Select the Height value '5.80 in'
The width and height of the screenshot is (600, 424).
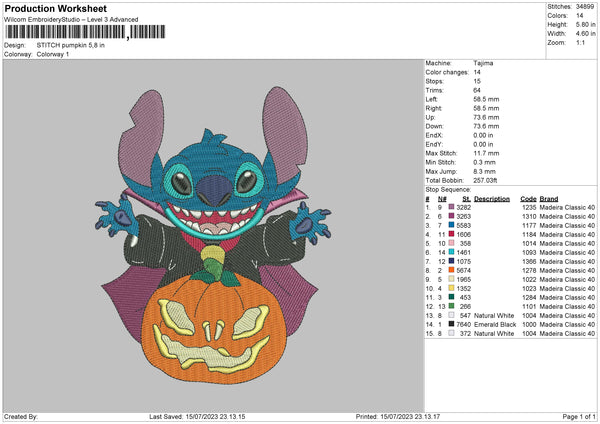tap(585, 24)
